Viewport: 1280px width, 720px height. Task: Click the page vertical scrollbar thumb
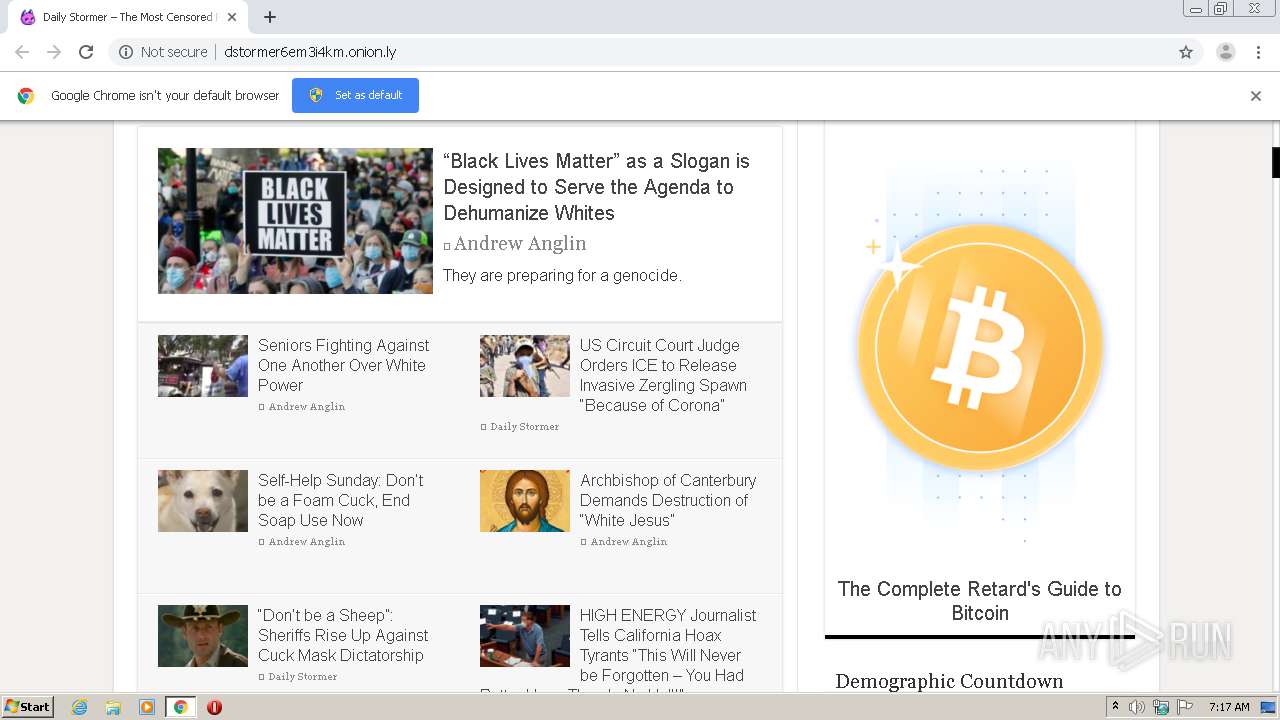click(x=1275, y=162)
